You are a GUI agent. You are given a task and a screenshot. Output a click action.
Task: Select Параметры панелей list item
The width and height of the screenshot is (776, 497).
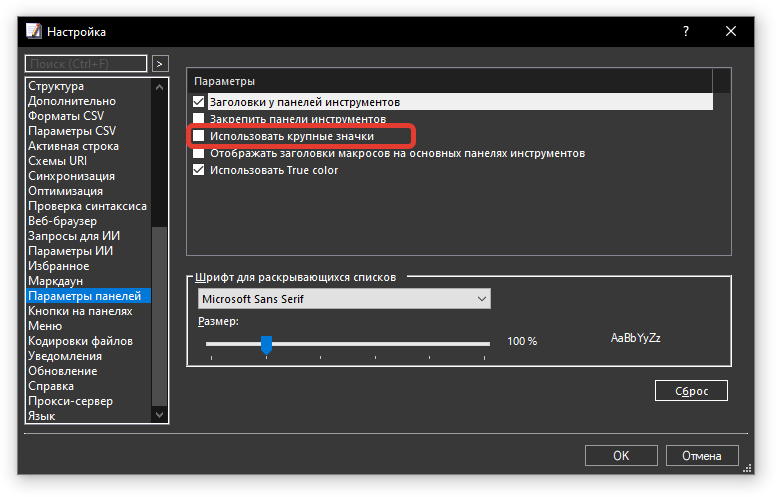coord(89,296)
